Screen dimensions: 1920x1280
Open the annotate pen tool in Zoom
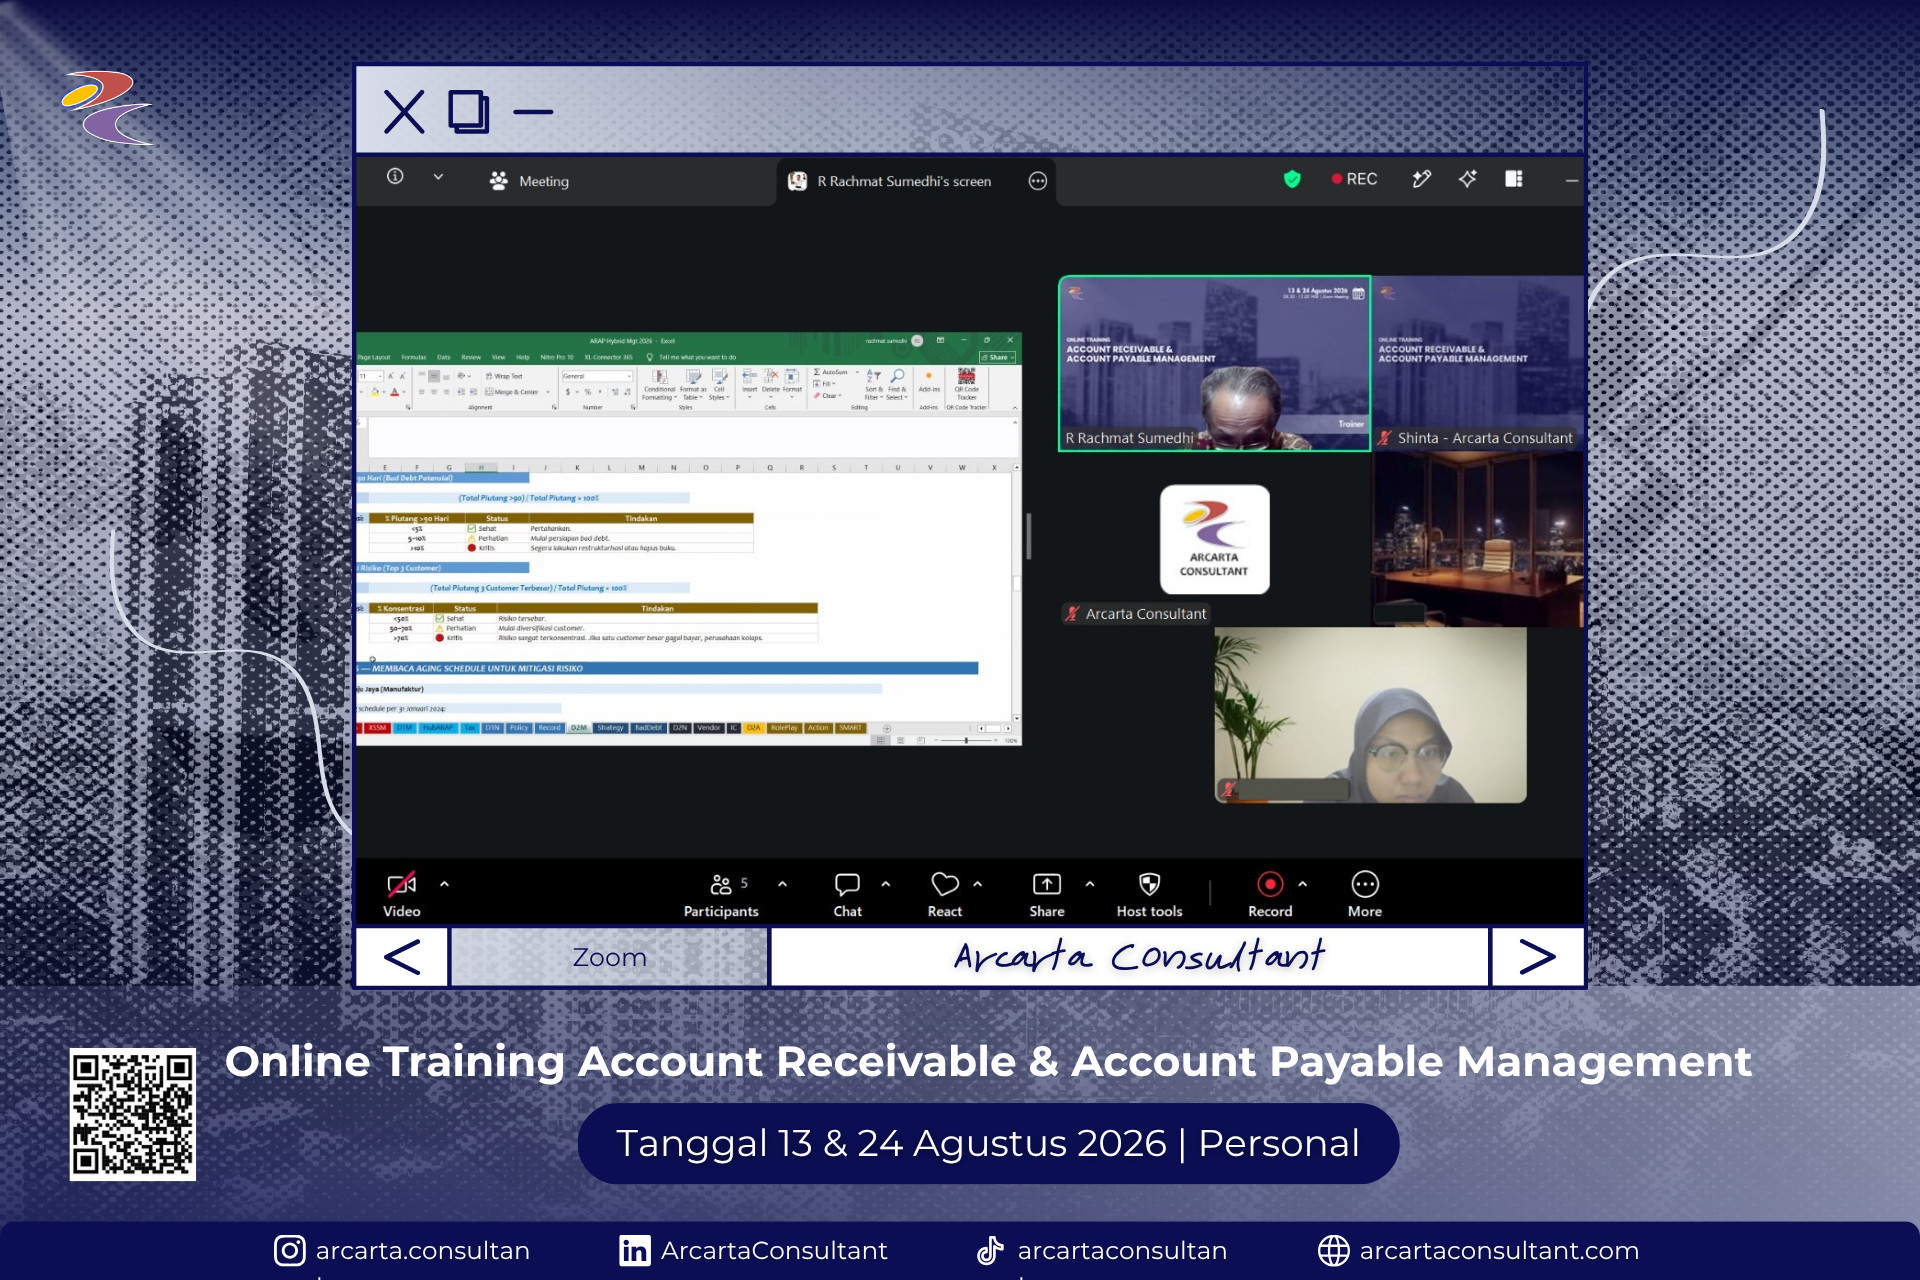[x=1421, y=179]
